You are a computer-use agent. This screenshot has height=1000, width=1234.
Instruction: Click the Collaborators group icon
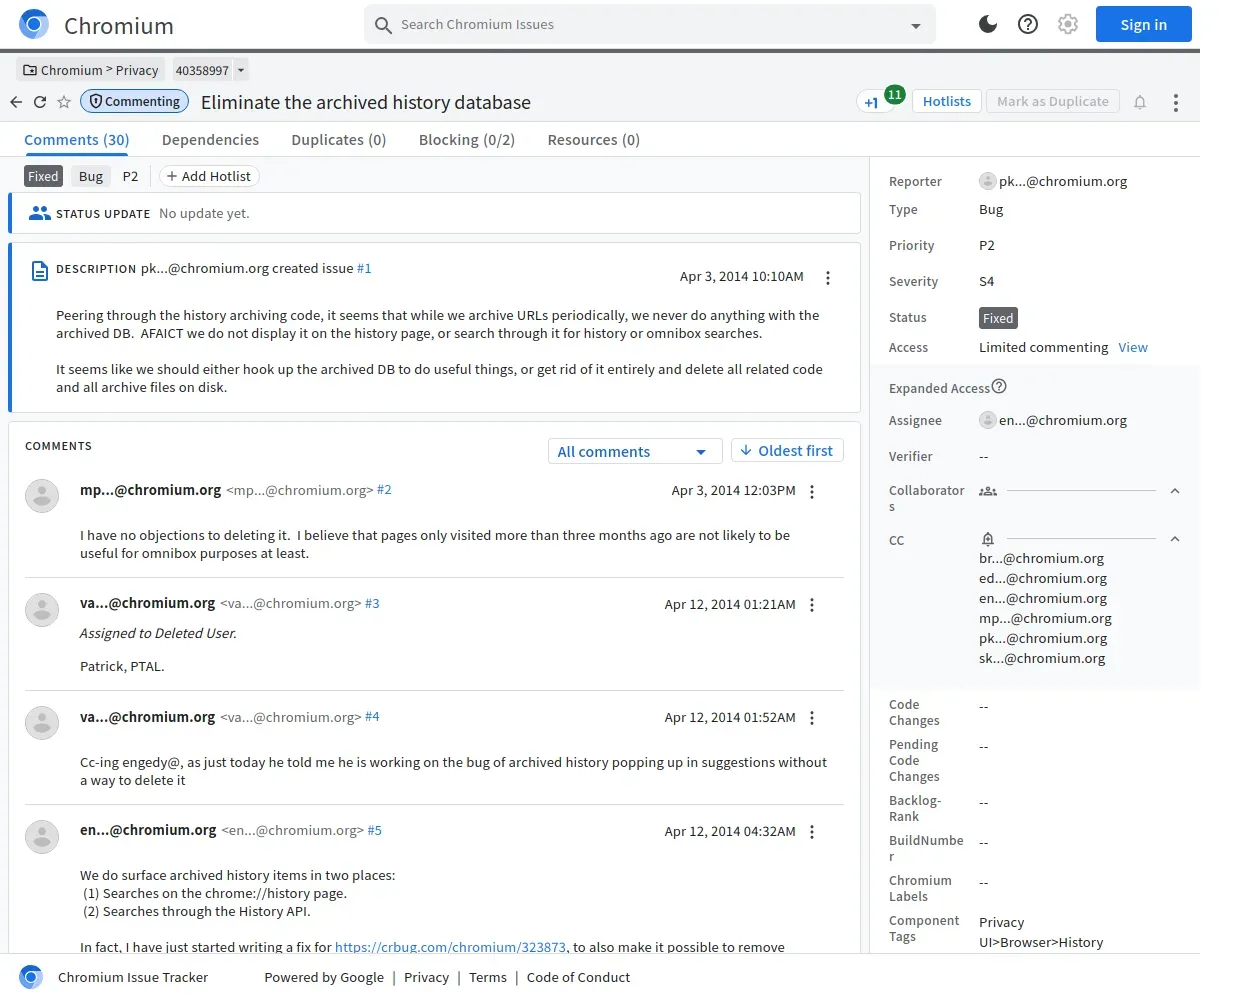click(988, 491)
